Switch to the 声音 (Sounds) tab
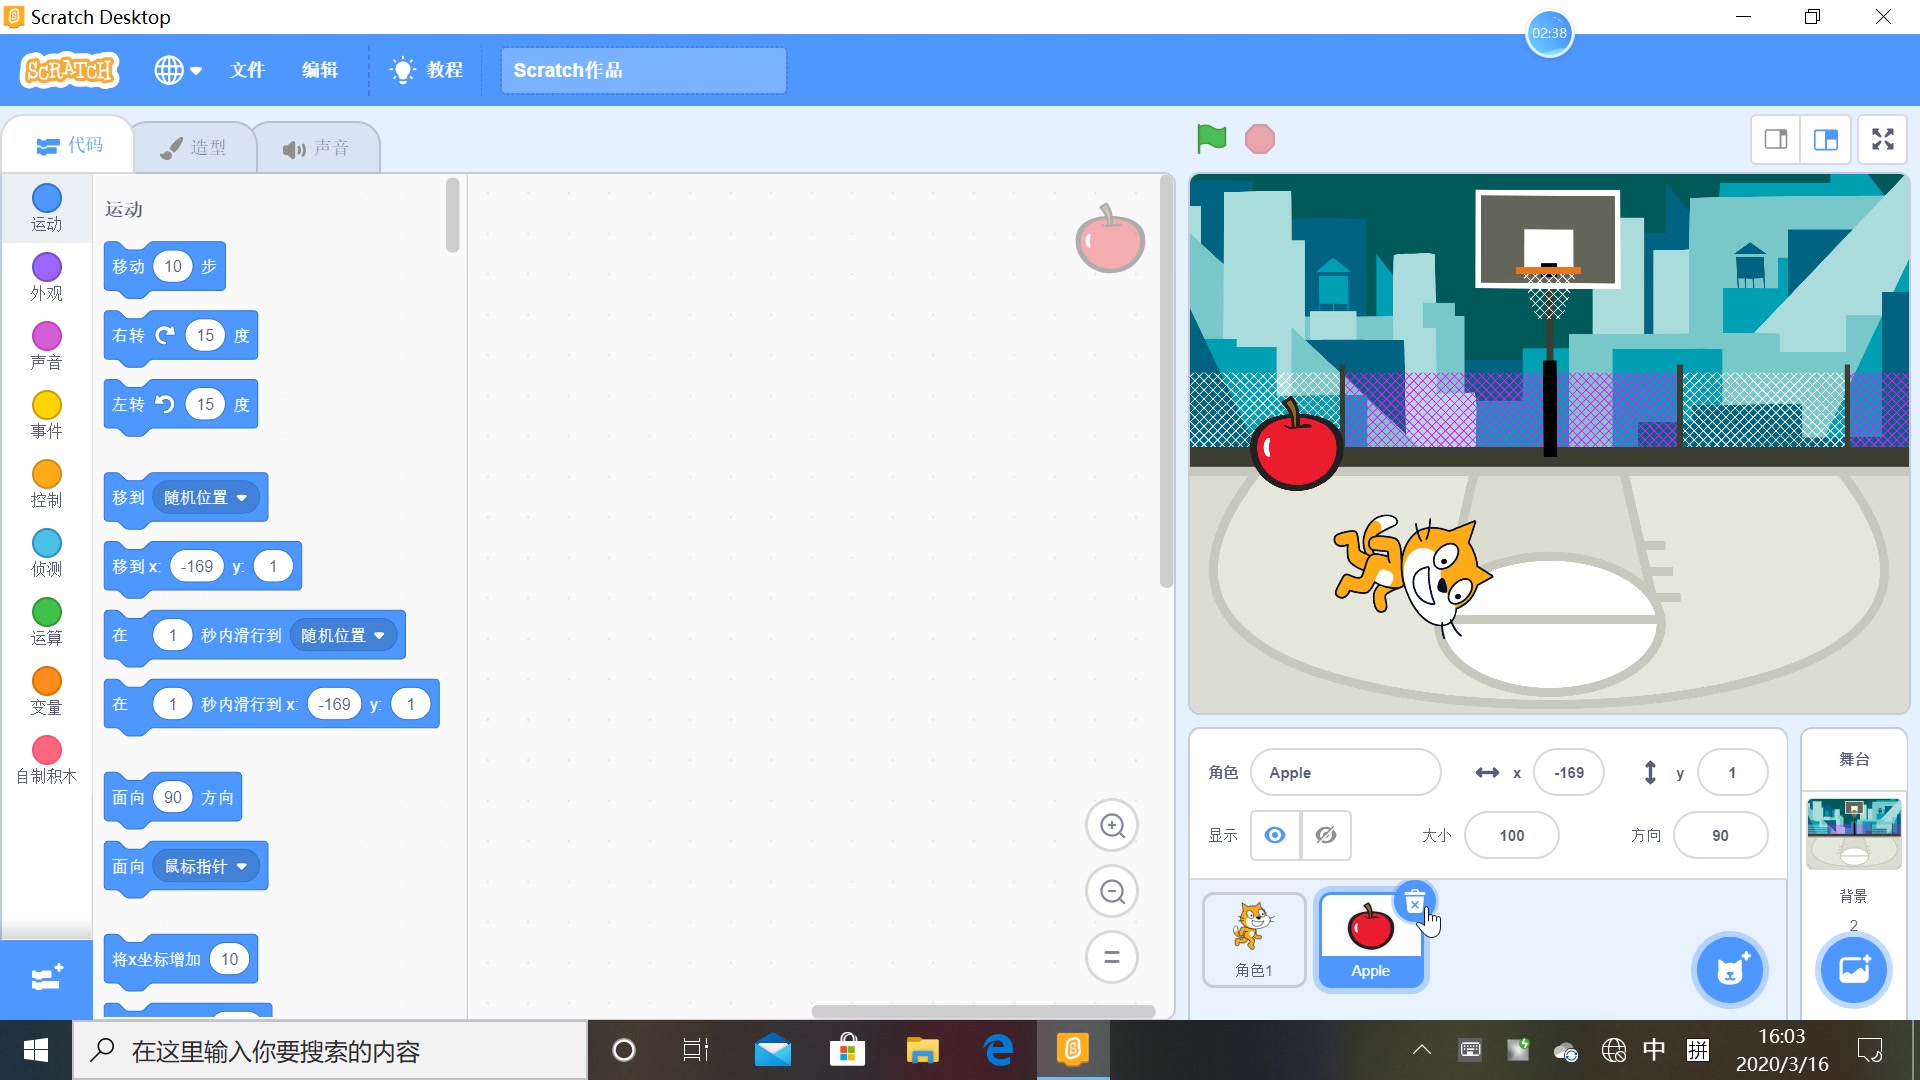Screen dimensions: 1920x1080 [x=316, y=148]
